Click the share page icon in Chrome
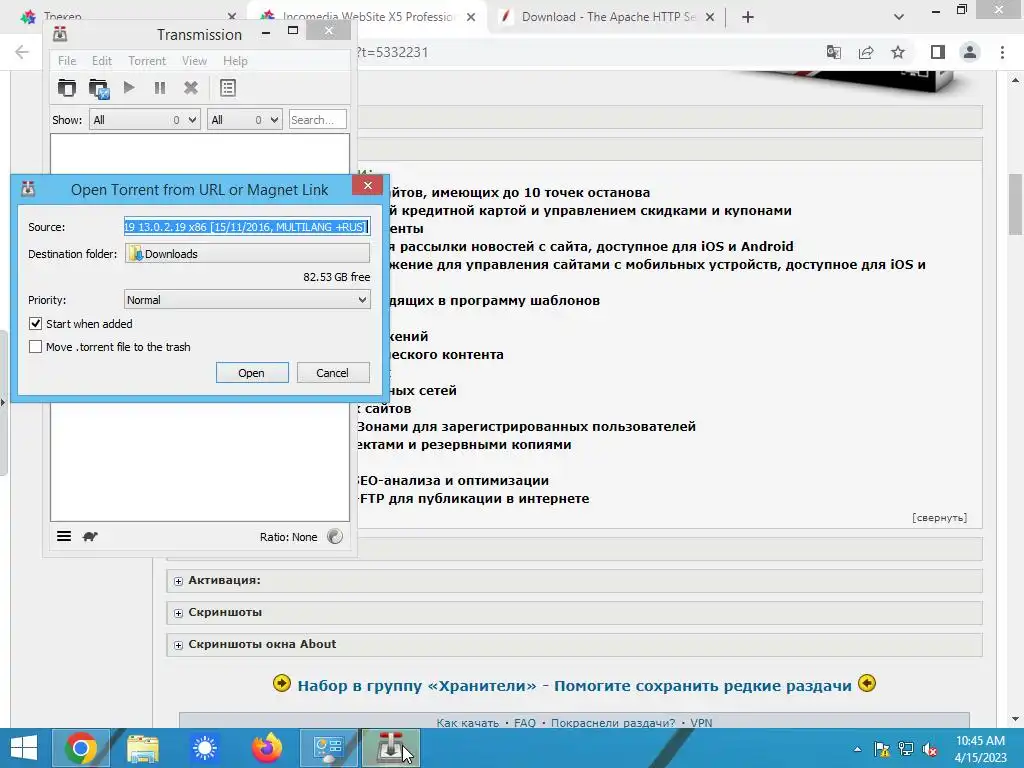The image size is (1024, 768). 866,52
